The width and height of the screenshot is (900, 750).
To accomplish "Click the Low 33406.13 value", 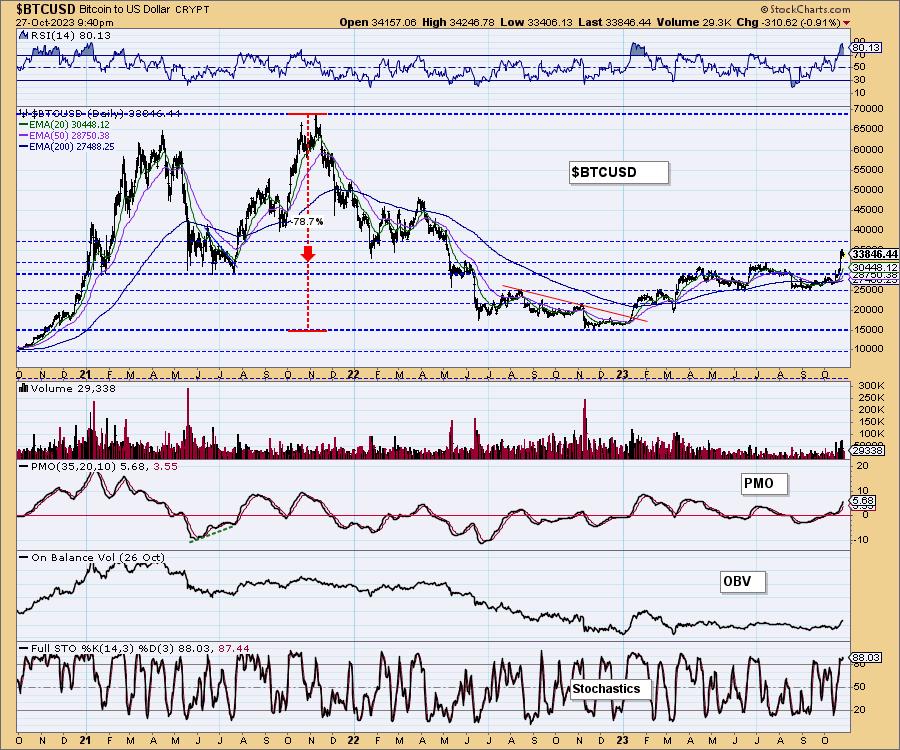I will [536, 22].
